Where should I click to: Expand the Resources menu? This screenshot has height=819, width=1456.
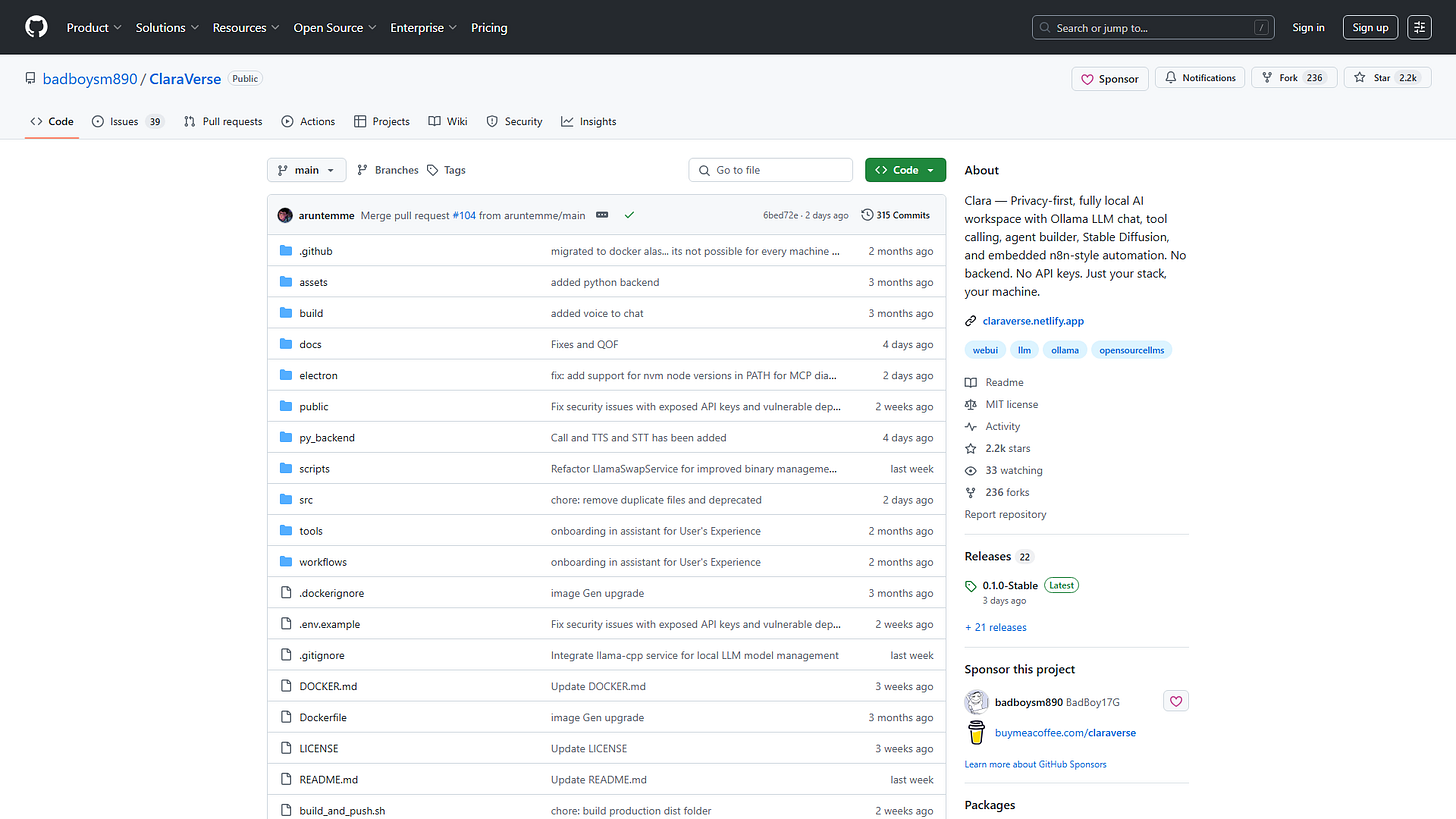tap(246, 28)
